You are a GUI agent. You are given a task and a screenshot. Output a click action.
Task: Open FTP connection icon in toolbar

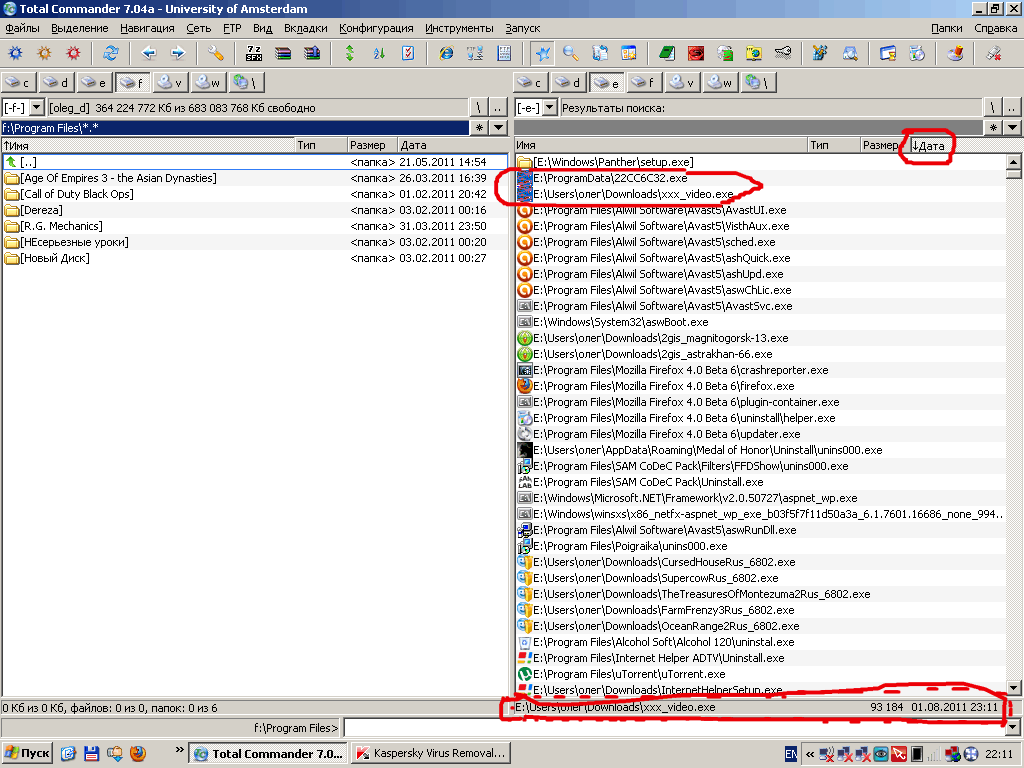point(475,53)
